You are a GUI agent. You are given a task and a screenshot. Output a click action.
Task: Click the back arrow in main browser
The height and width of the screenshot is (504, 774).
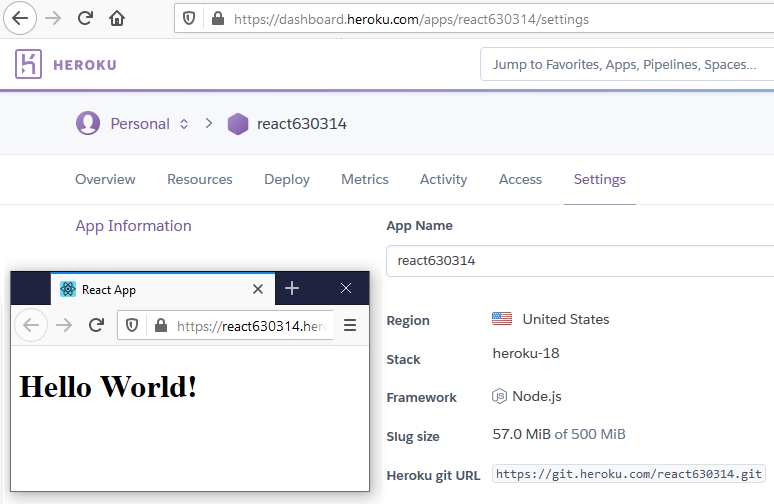click(x=21, y=18)
